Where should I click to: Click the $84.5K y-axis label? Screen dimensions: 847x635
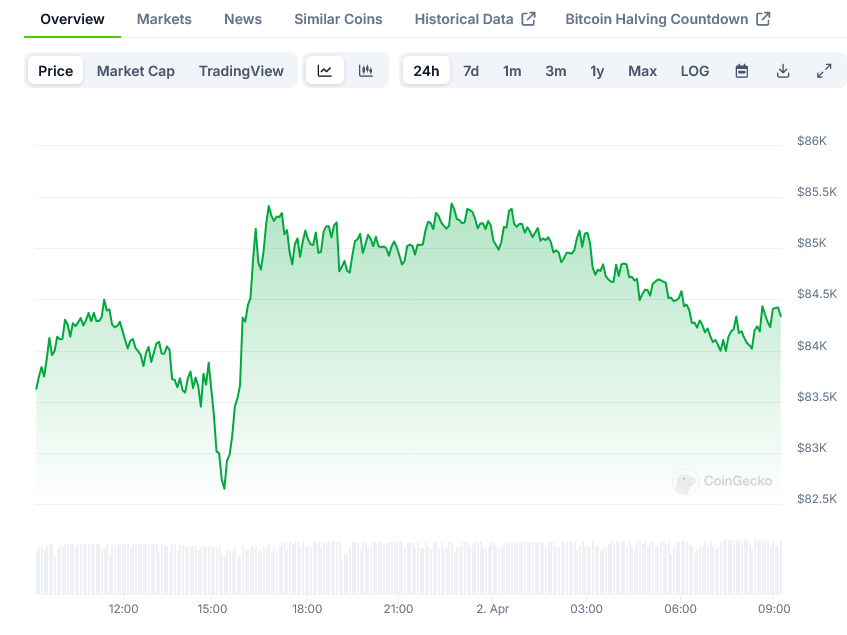816,294
